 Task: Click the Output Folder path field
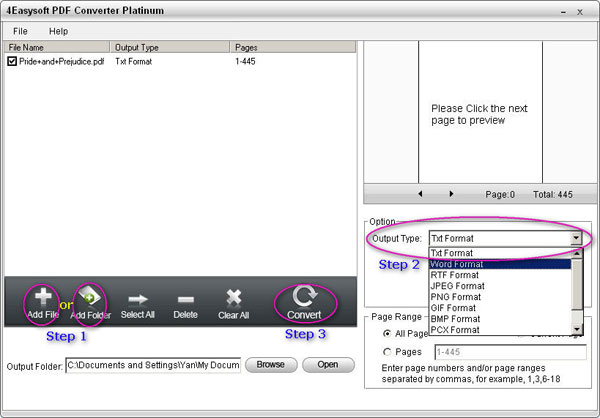point(153,365)
